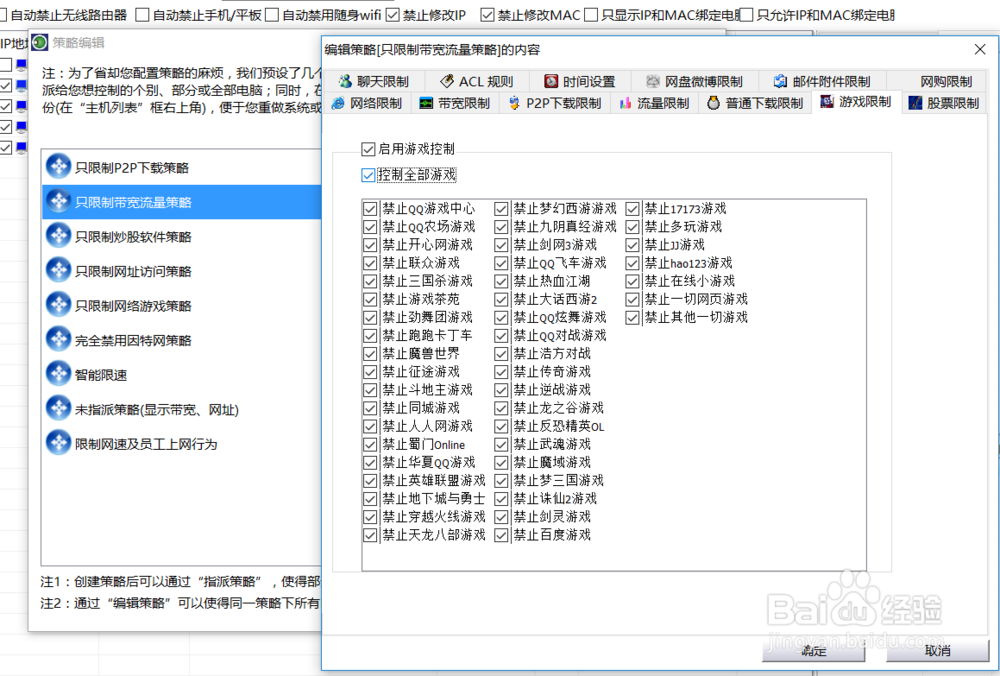The height and width of the screenshot is (676, 1000).
Task: Click the 网络限制 globe icon
Action: click(338, 103)
